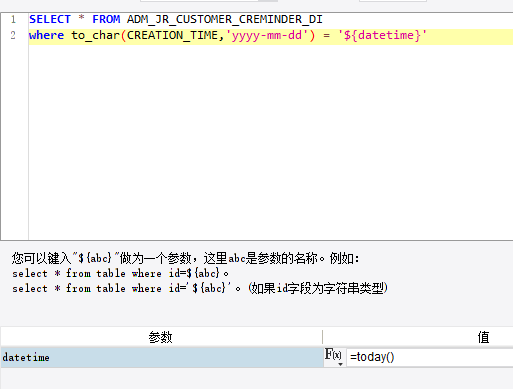Sort by the 参数 column header

pyautogui.click(x=161, y=337)
